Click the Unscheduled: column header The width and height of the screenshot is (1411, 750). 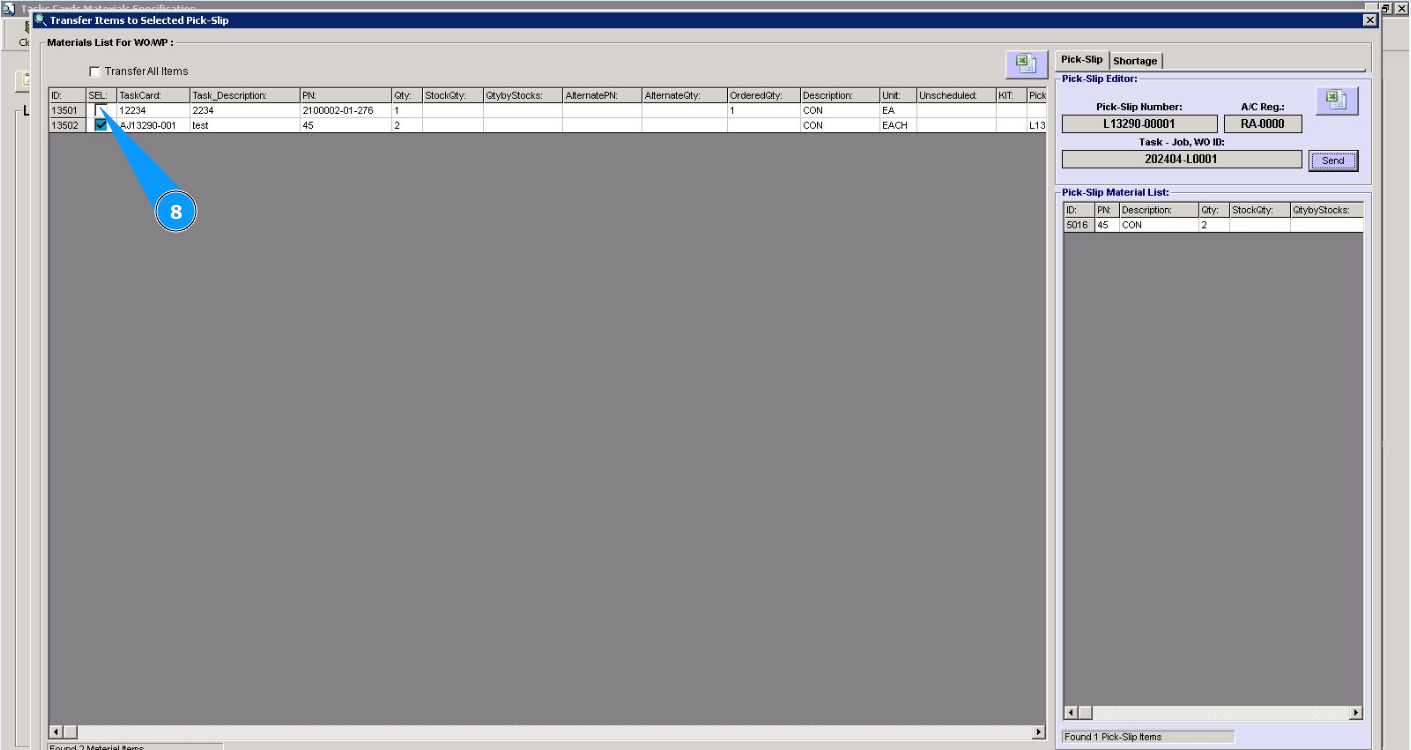(x=955, y=96)
